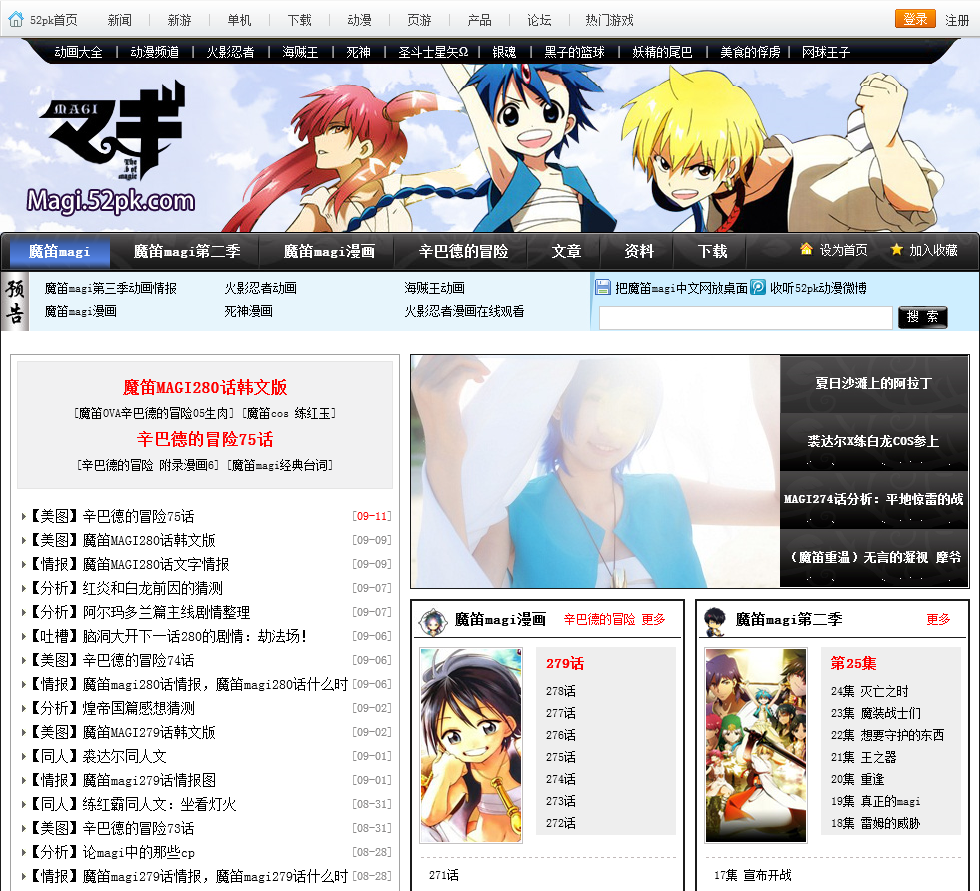Open 火影忍者漫画在线观看 link
This screenshot has width=980, height=891.
[464, 311]
